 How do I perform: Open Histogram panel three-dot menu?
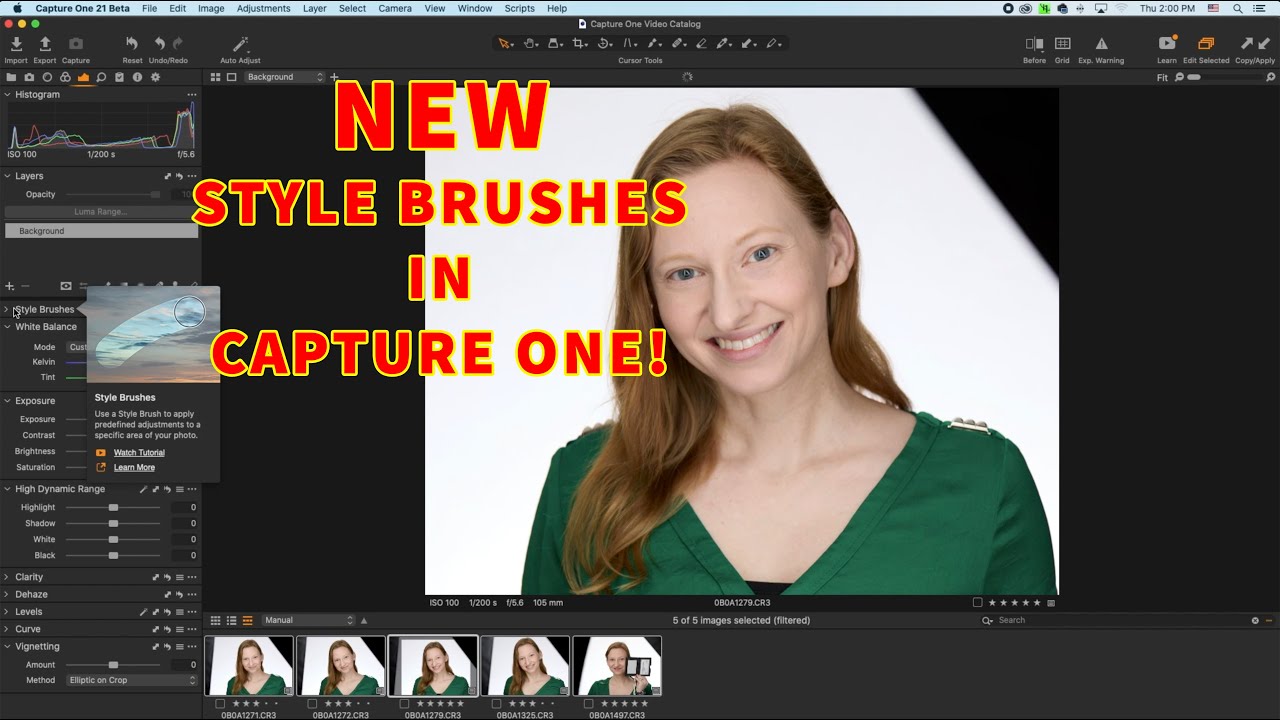(x=191, y=94)
